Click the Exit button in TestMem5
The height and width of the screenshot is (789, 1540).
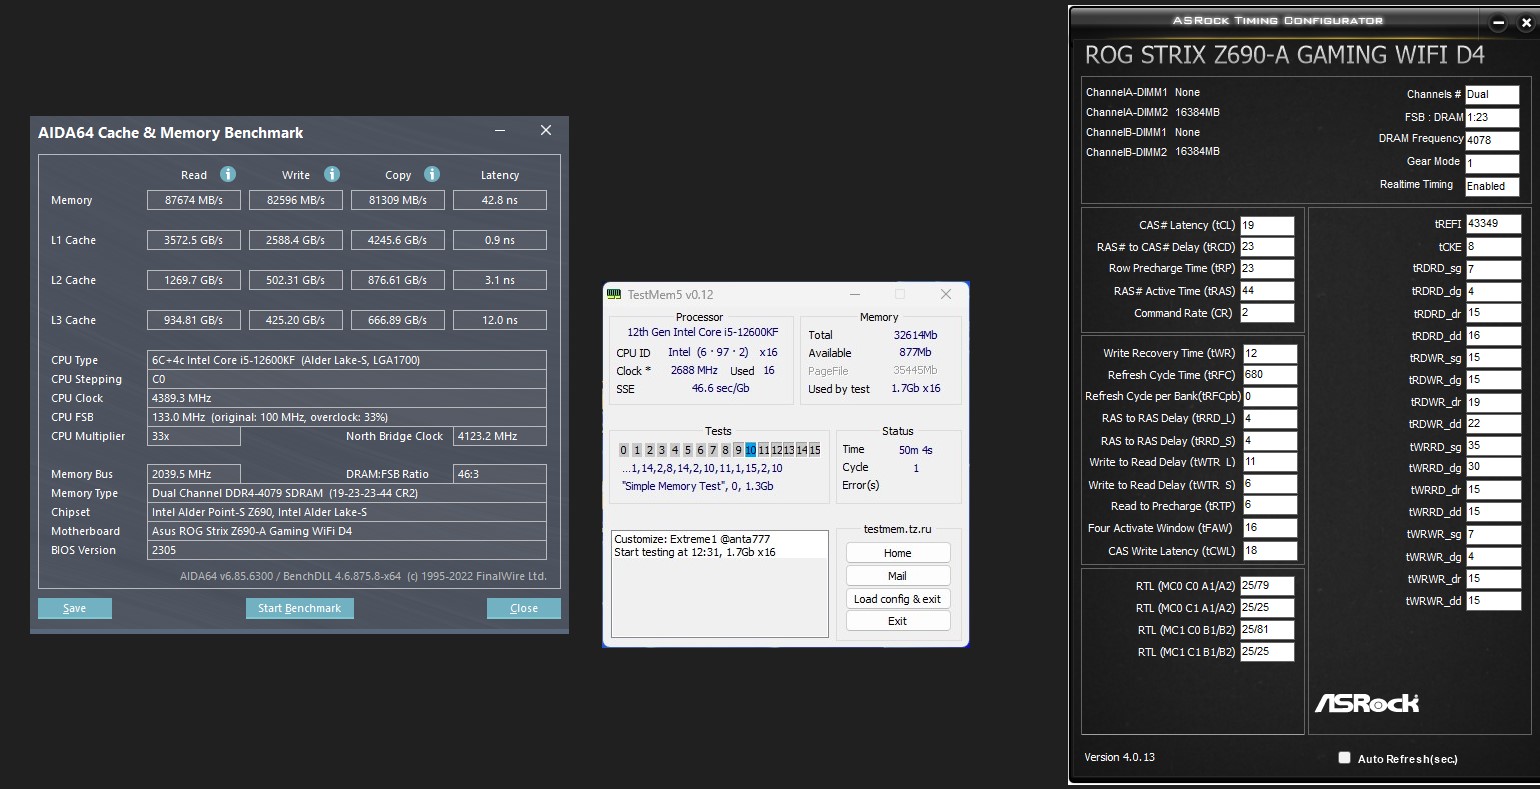click(898, 621)
